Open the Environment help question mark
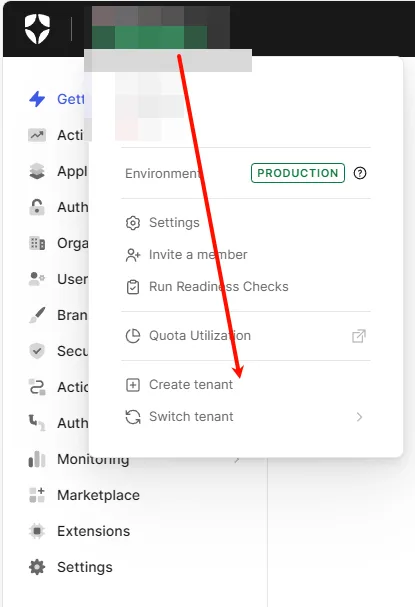 pos(360,173)
